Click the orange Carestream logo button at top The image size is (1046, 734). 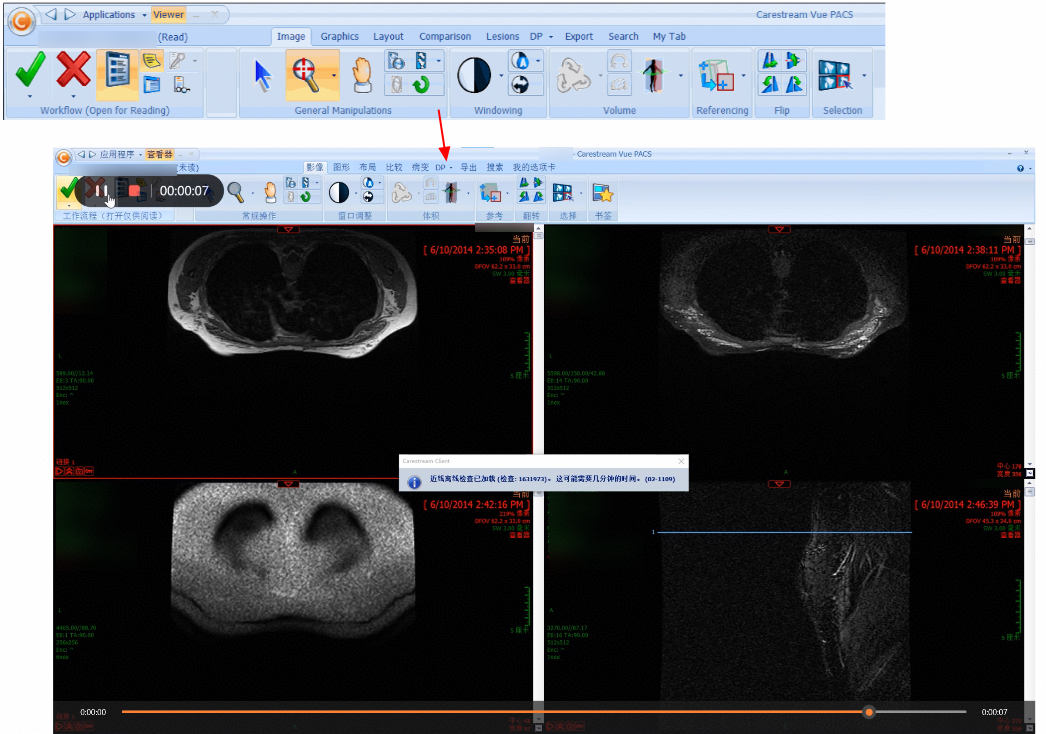[21, 22]
